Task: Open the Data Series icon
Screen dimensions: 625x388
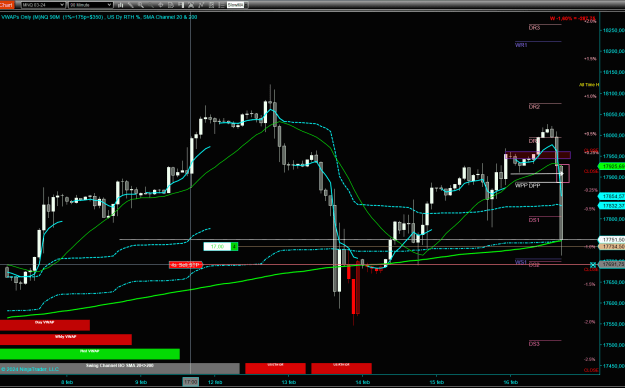Action: click(191, 5)
